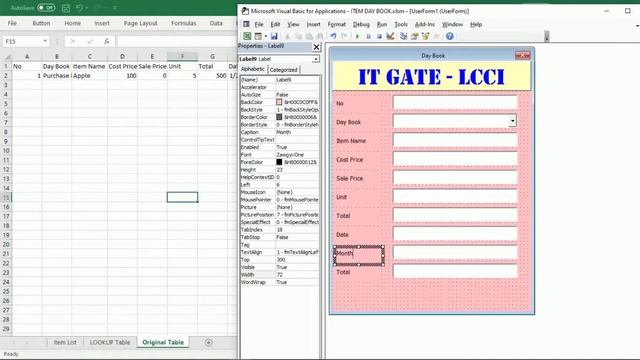Image resolution: width=640 pixels, height=360 pixels.
Task: Select the Month label on the form
Action: pos(359,256)
